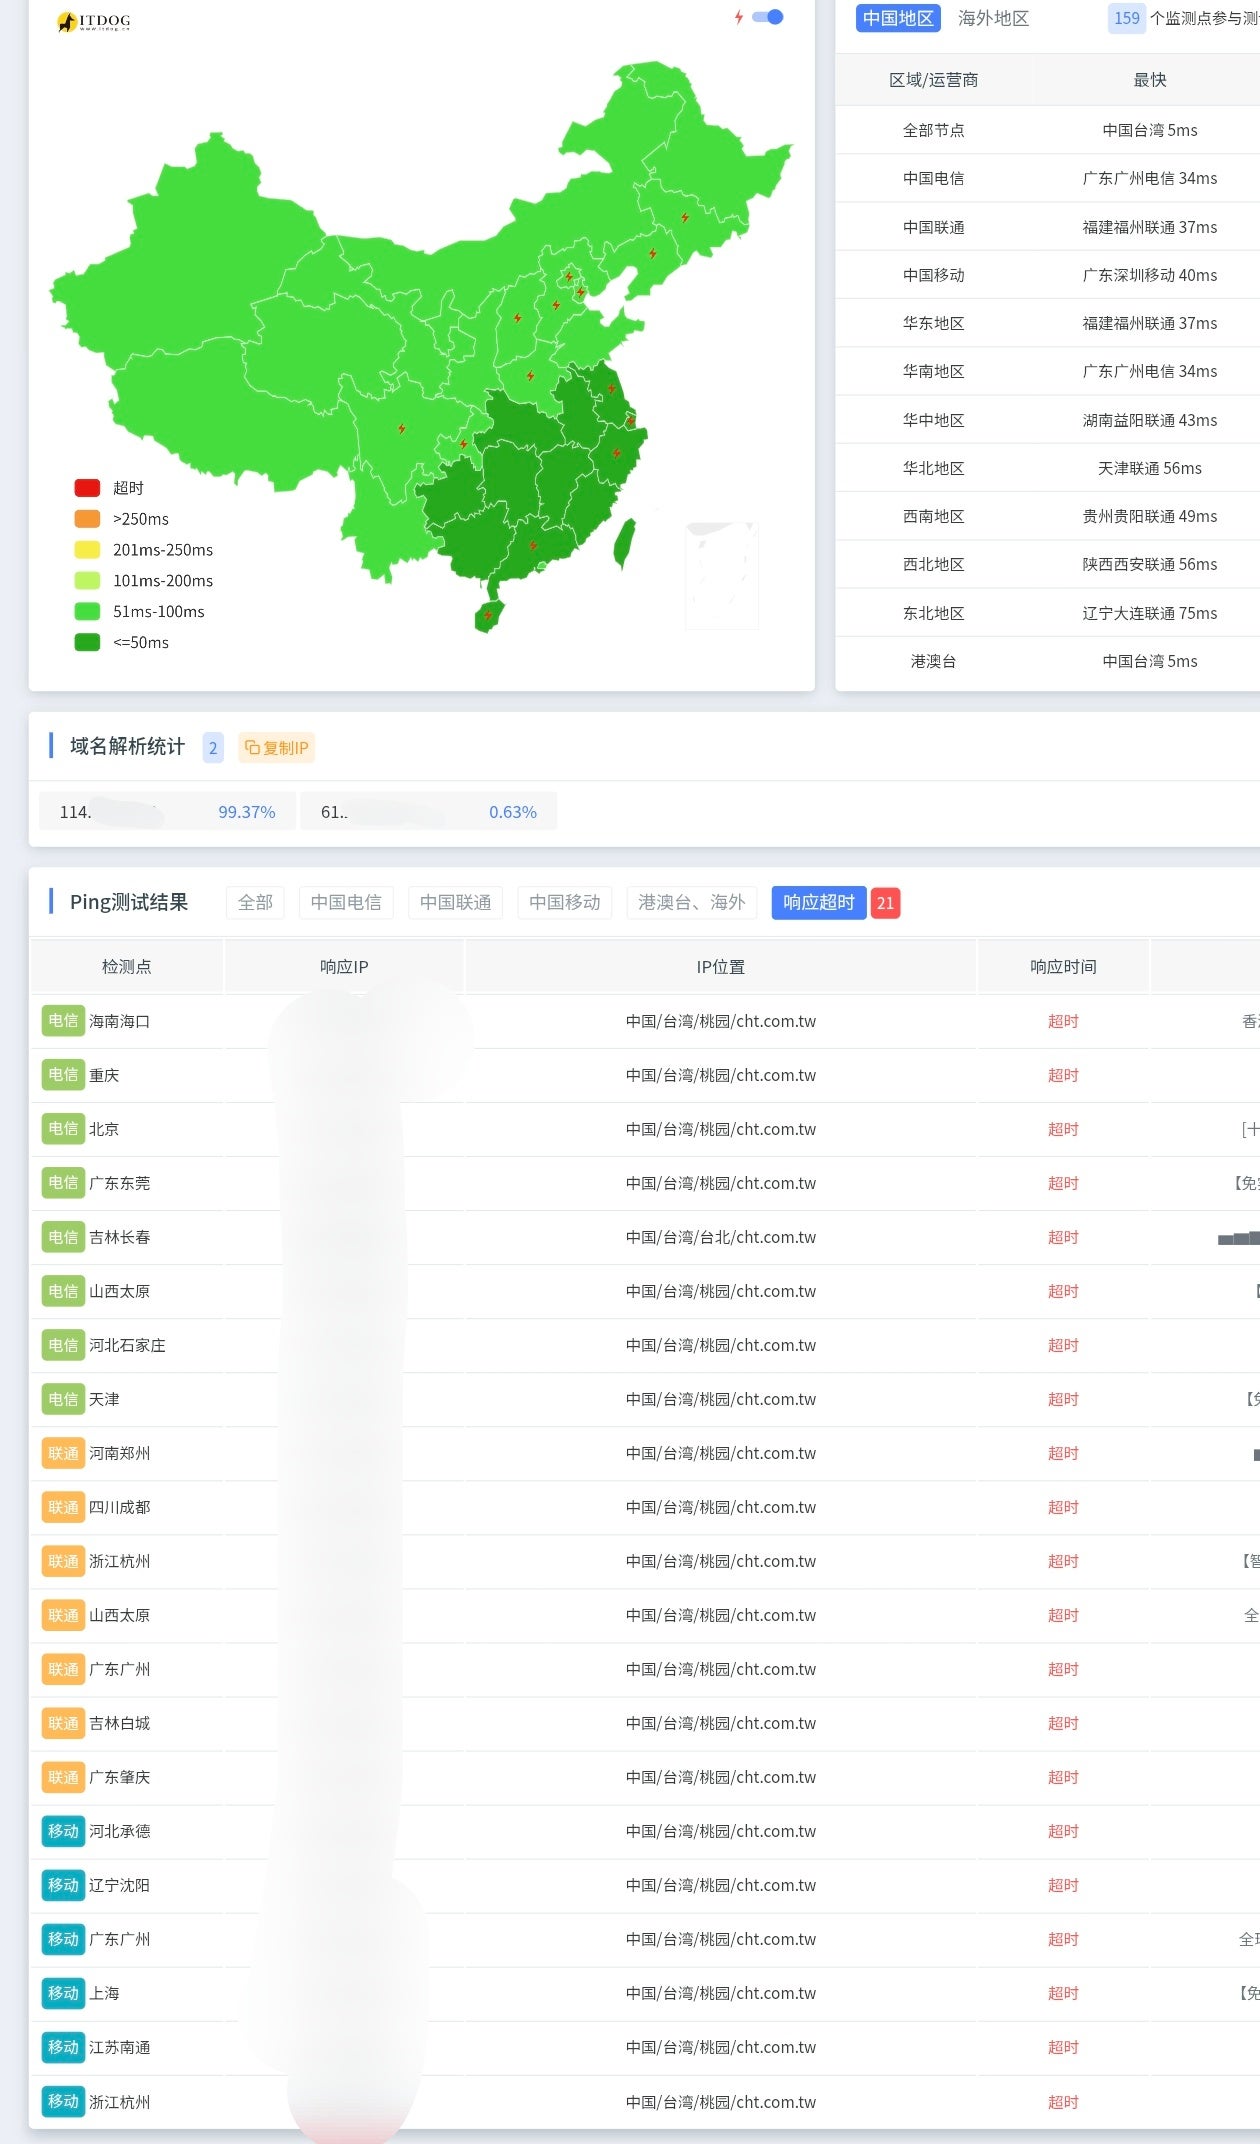This screenshot has width=1260, height=2144.
Task: Click the orange >250ms legend swatch
Action: pyautogui.click(x=87, y=519)
